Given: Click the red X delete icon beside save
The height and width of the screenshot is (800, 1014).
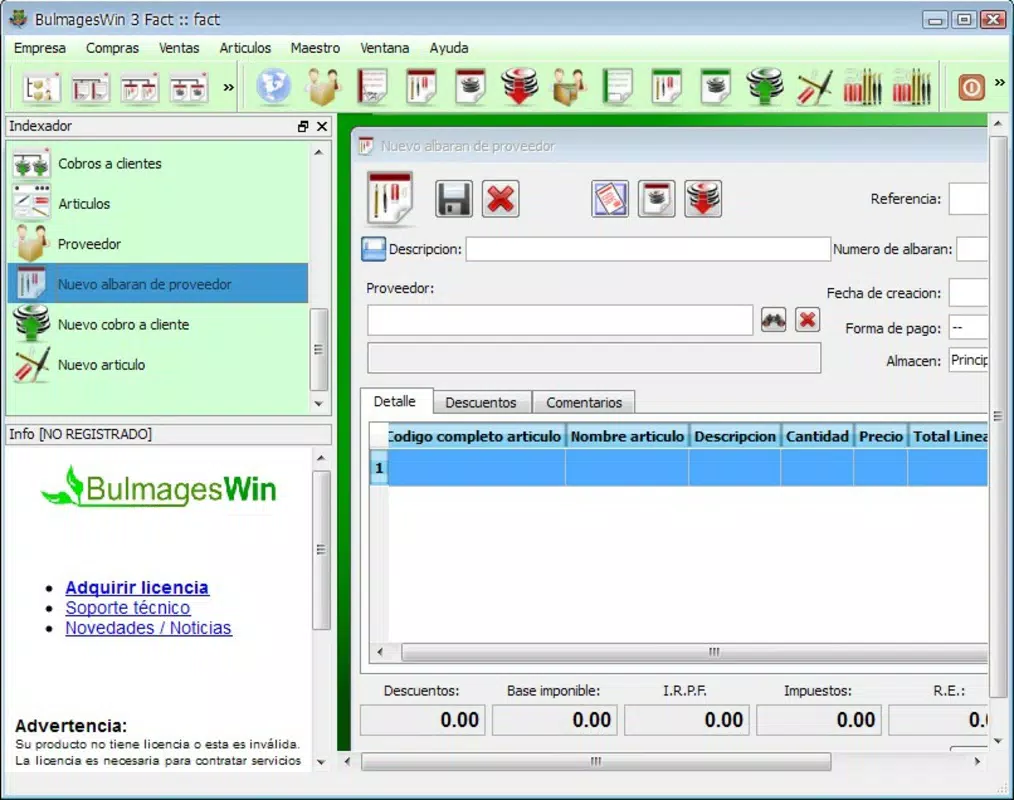Looking at the screenshot, I should pos(500,199).
